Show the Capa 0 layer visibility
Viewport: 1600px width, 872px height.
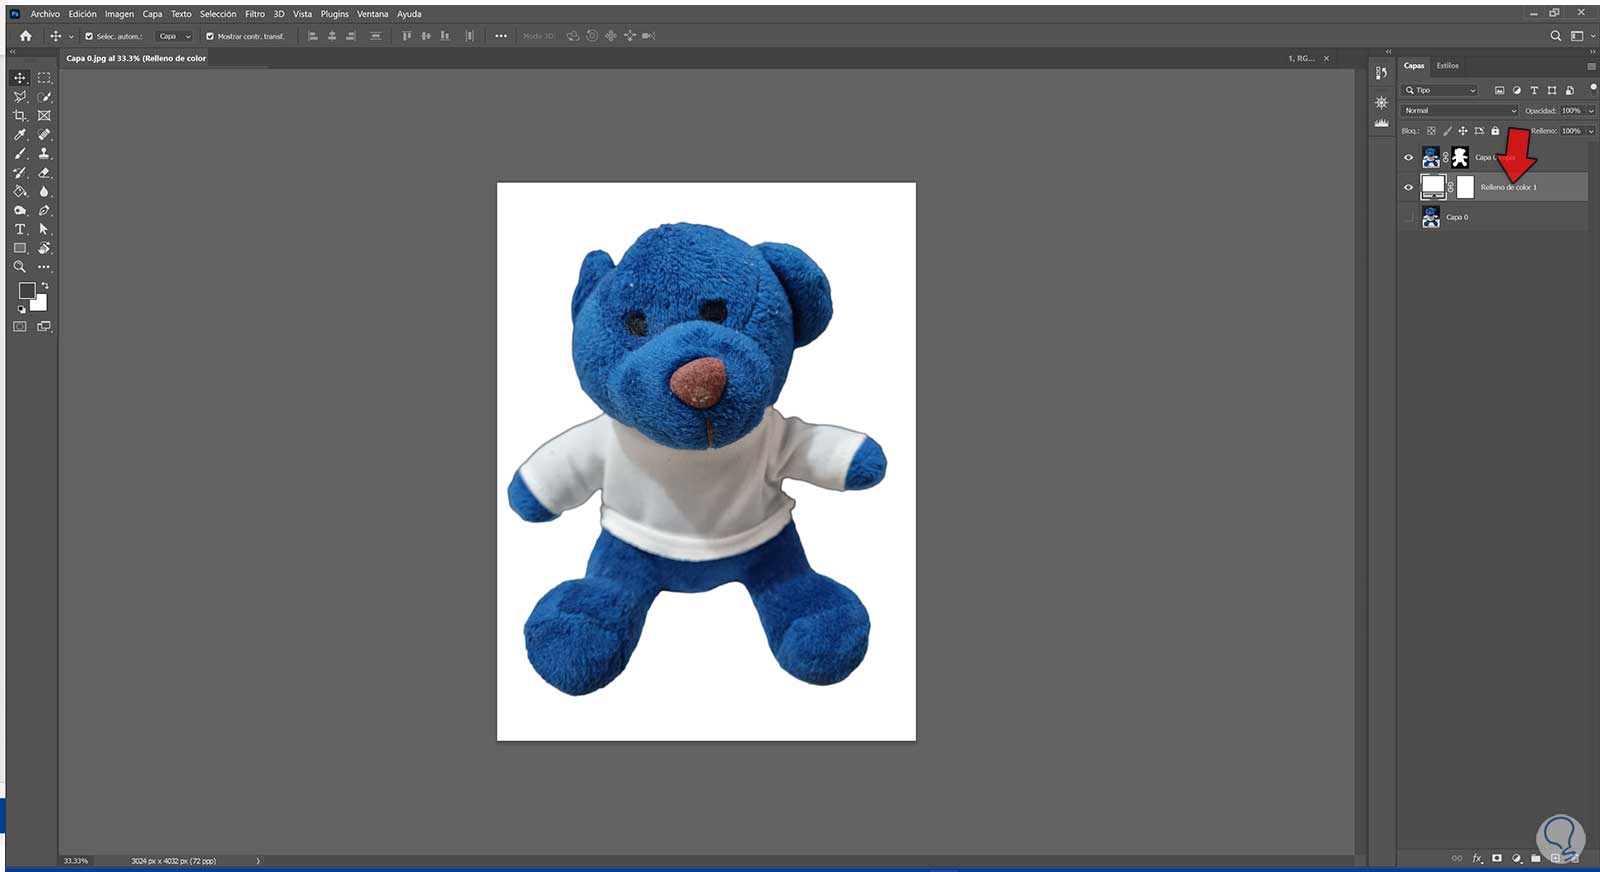(1409, 217)
